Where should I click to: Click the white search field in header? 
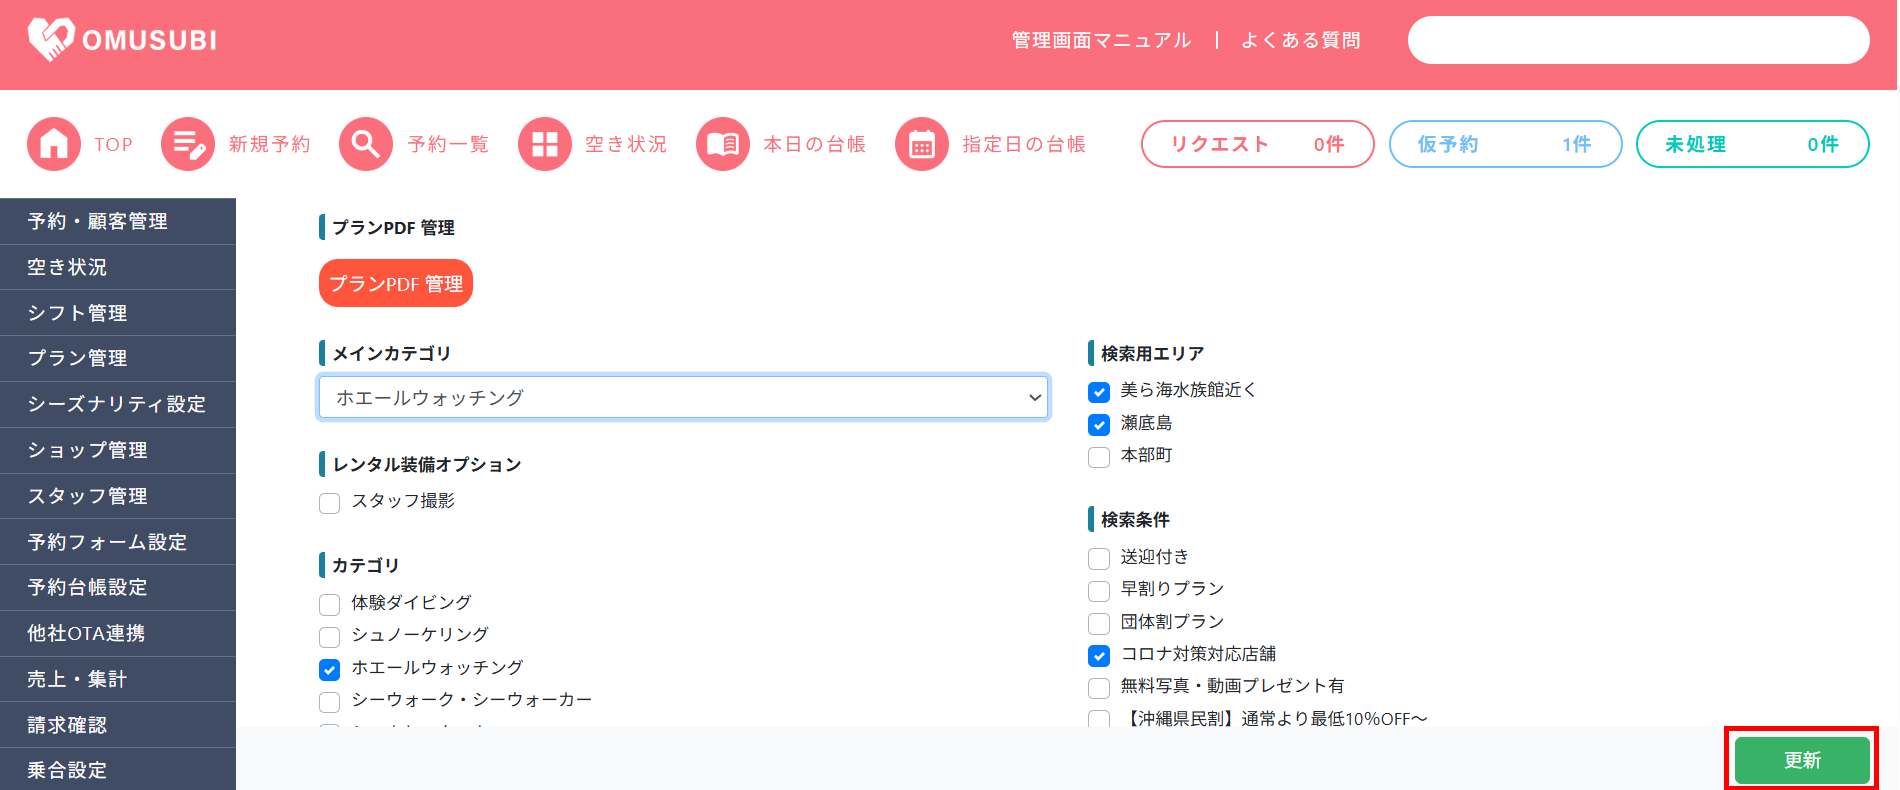pyautogui.click(x=1638, y=40)
